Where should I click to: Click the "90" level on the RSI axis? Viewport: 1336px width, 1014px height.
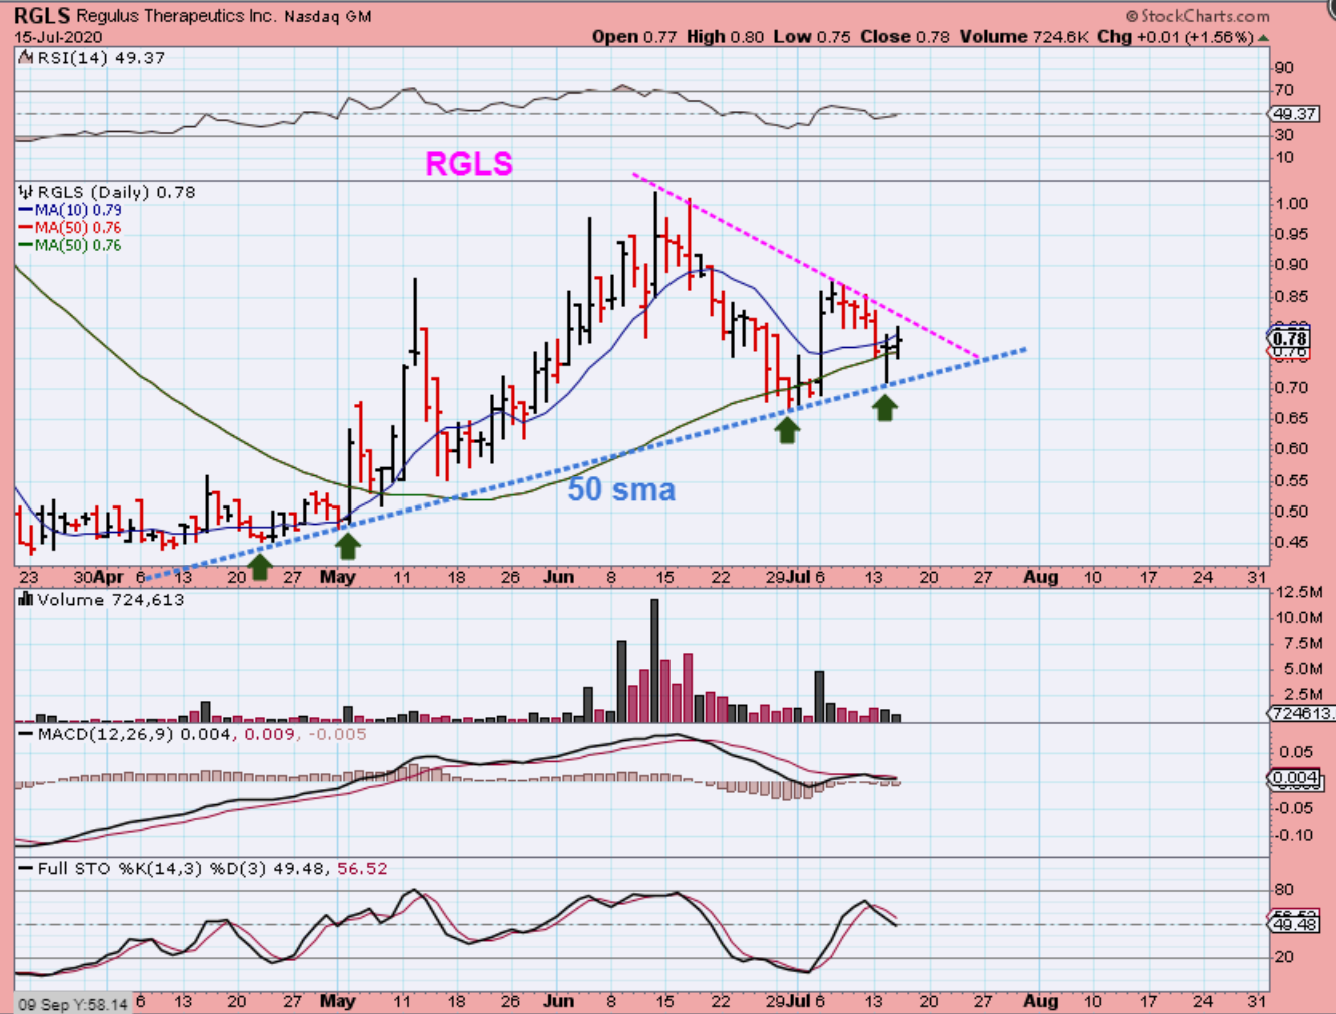[1284, 68]
